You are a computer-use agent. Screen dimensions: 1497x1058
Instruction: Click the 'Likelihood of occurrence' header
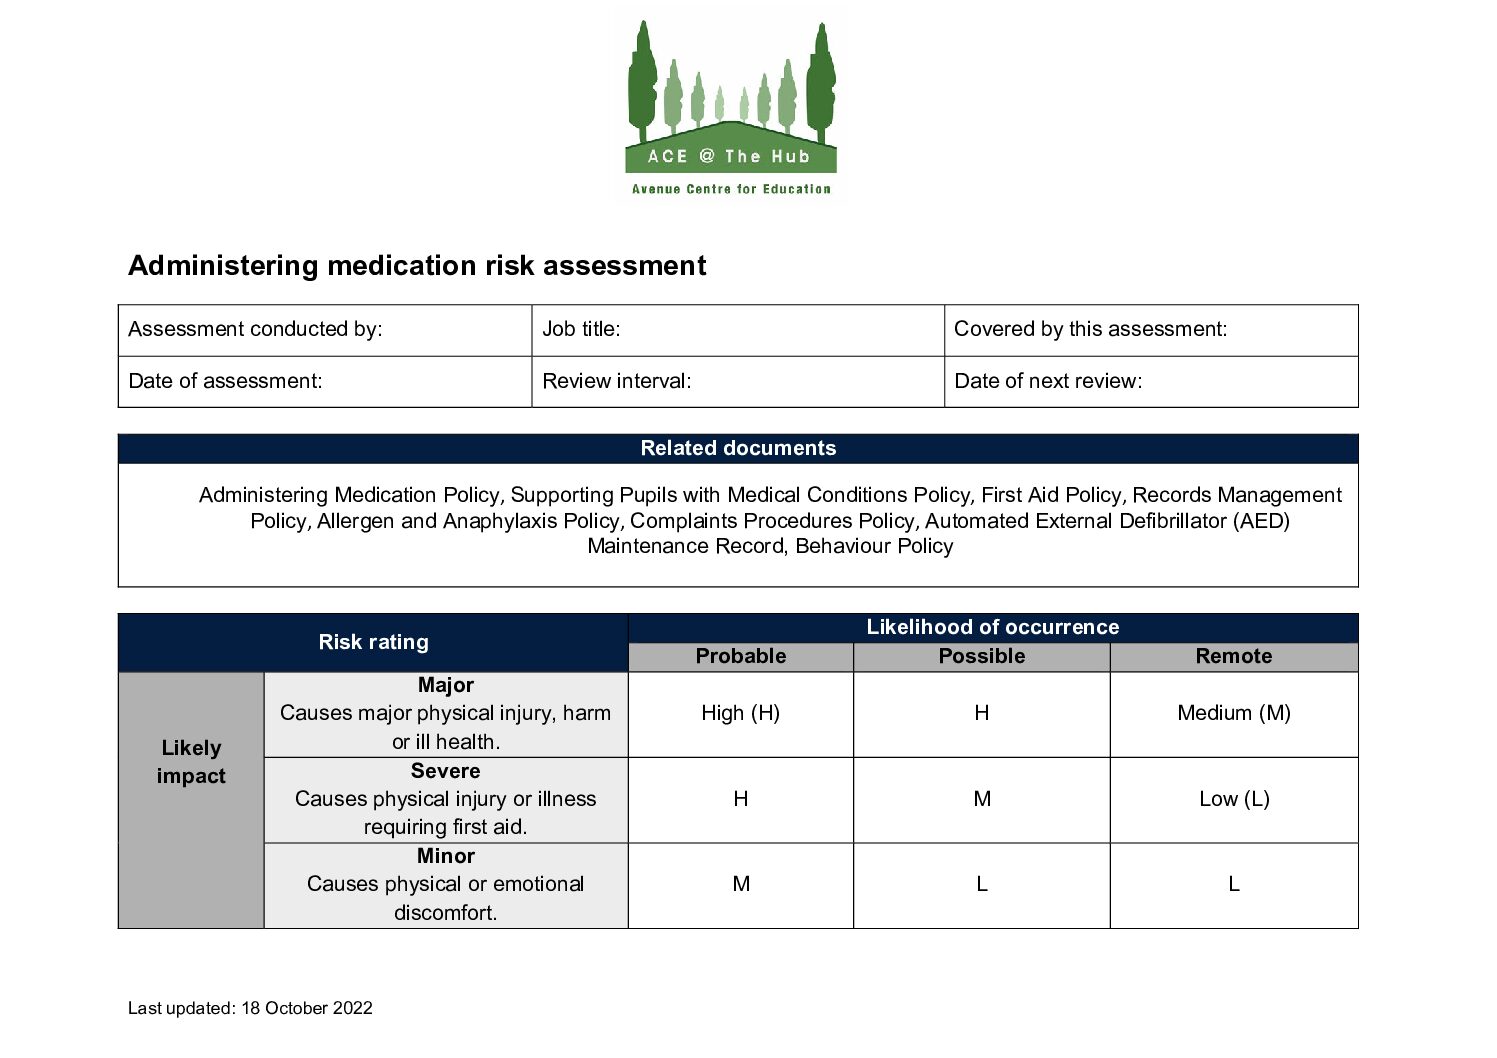tap(992, 627)
